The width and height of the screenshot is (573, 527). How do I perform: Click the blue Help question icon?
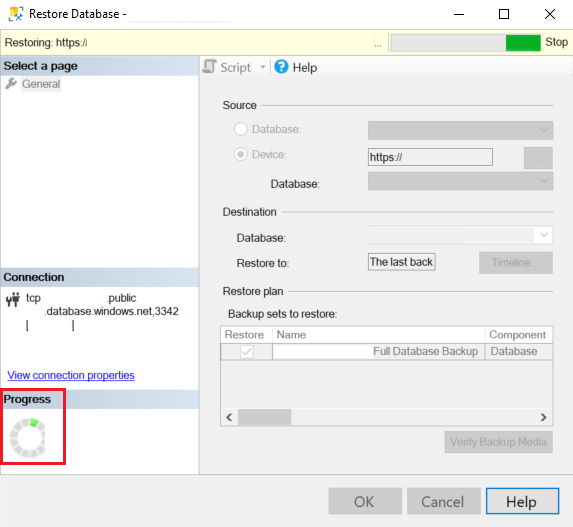click(281, 67)
